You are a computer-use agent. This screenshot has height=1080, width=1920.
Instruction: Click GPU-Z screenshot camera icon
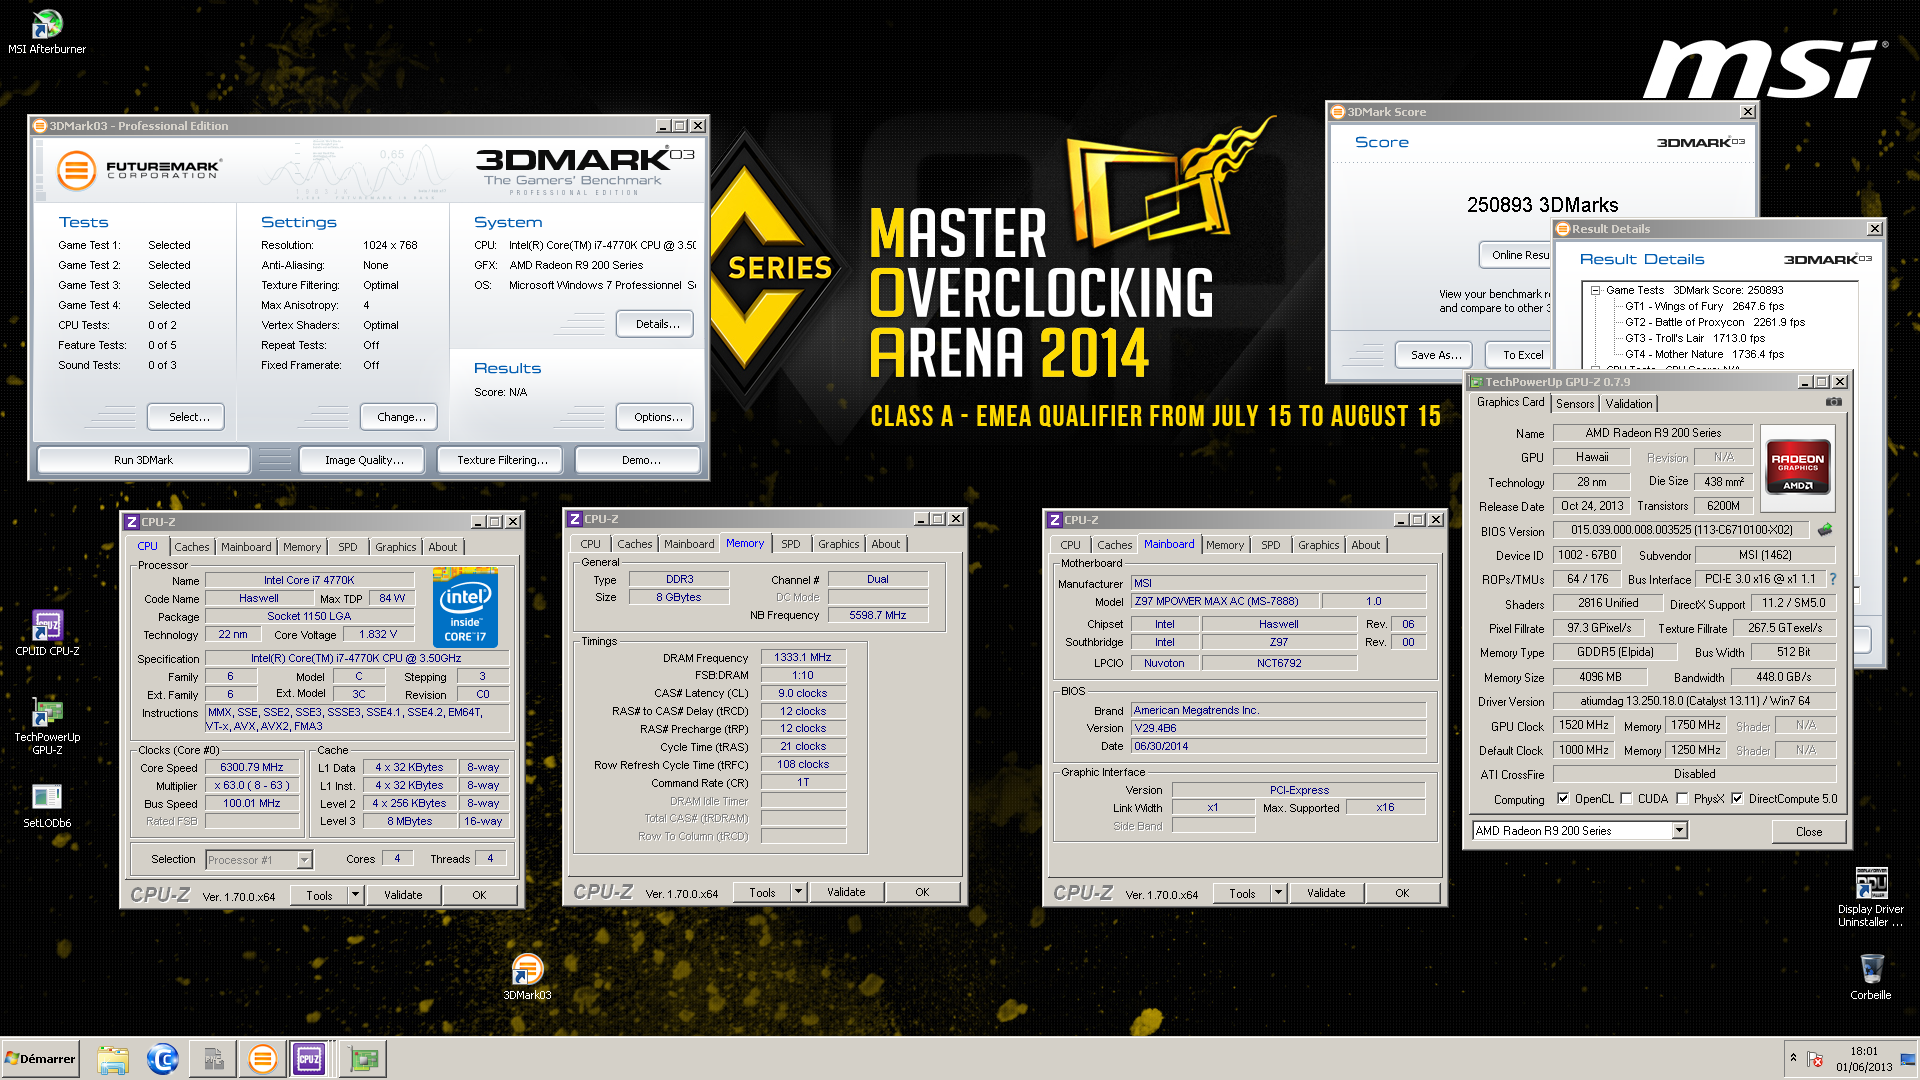tap(1833, 402)
